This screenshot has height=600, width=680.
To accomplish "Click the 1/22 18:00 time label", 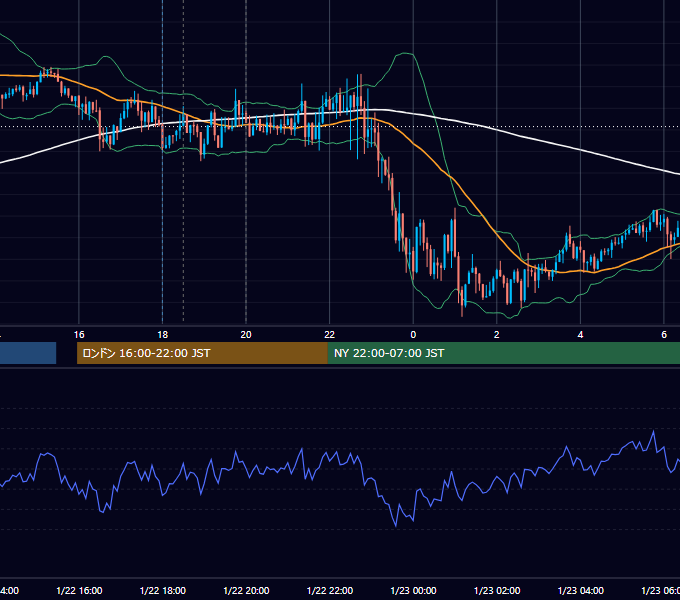I will pos(163,590).
